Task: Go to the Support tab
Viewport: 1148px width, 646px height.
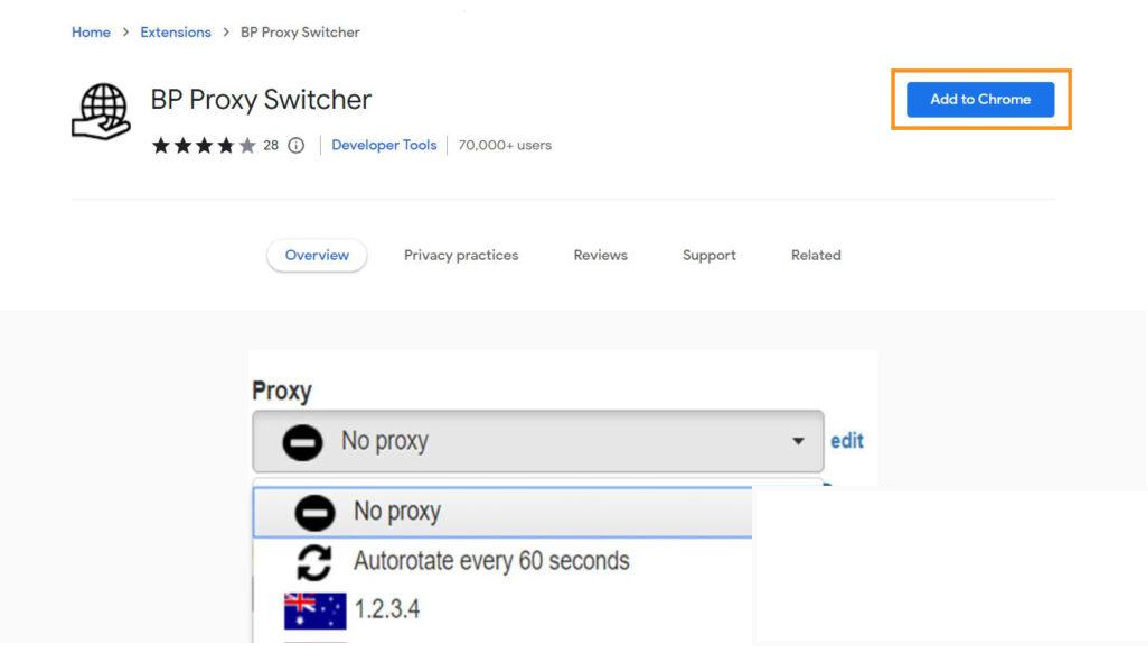Action: coord(709,255)
